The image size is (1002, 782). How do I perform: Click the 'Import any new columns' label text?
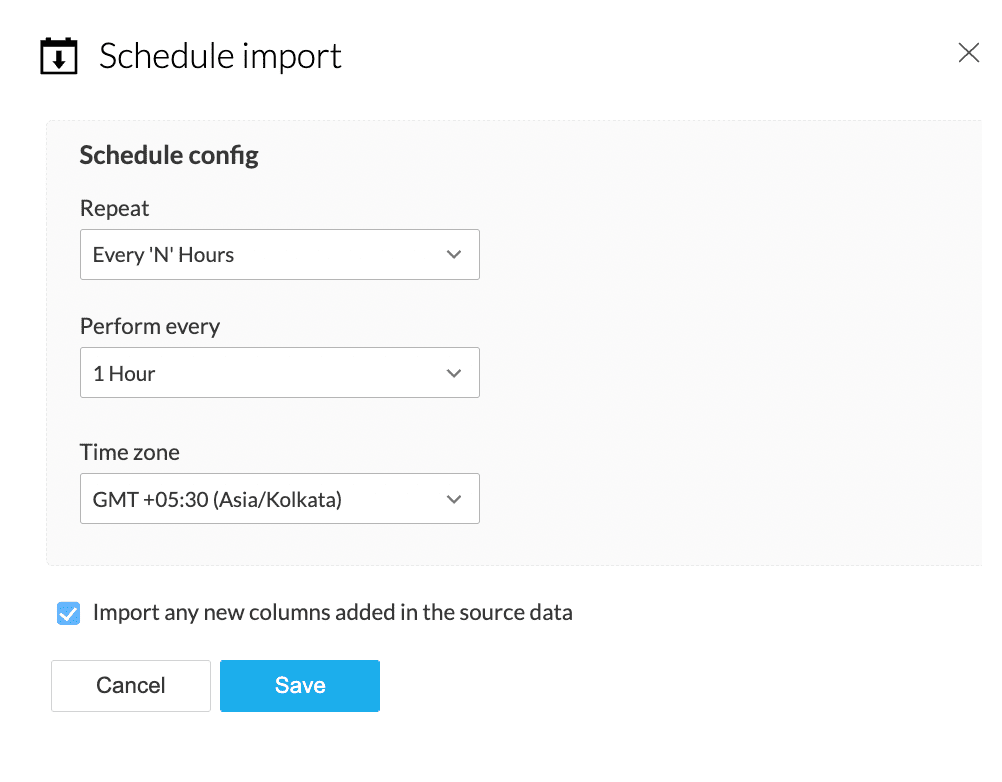pyautogui.click(x=332, y=612)
